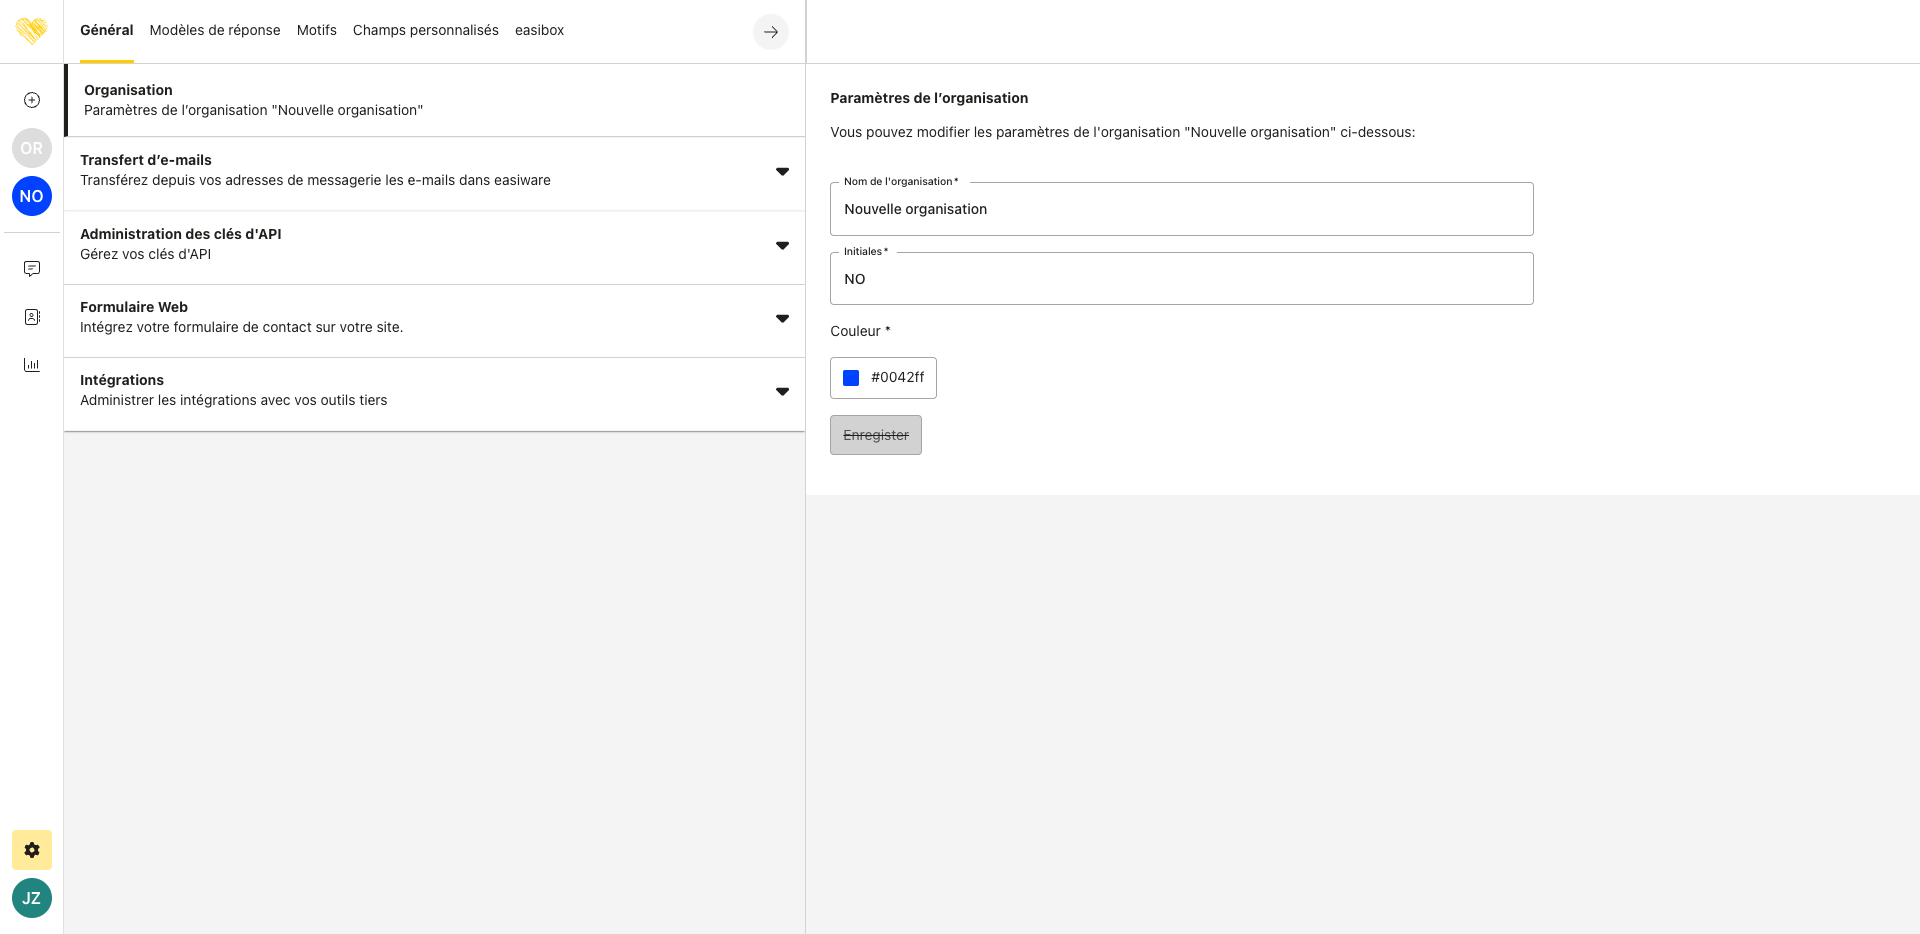Expand the Formulaire Web section
This screenshot has width=1920, height=934.
tap(782, 319)
